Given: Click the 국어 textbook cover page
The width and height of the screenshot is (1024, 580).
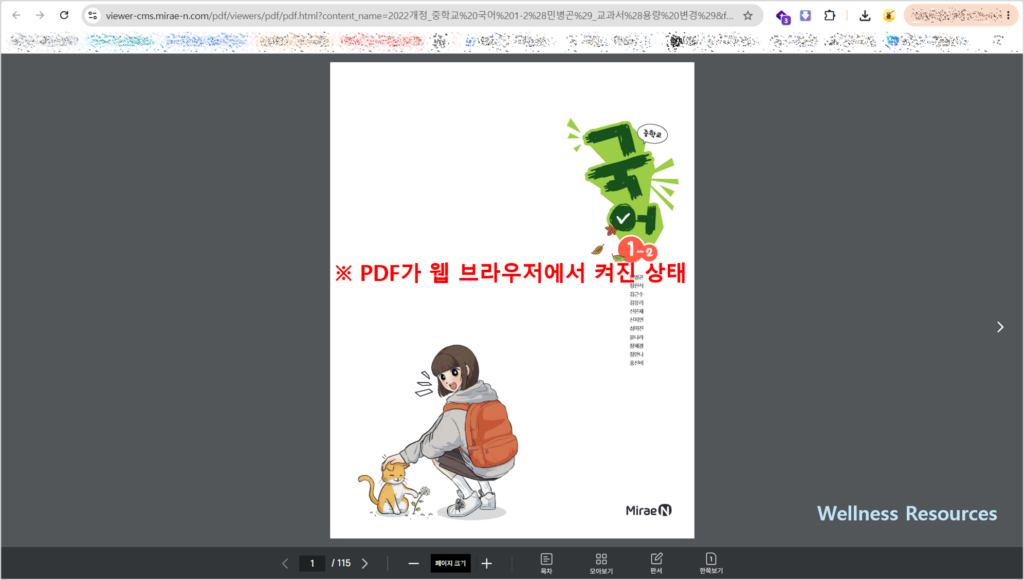Looking at the screenshot, I should pos(512,300).
